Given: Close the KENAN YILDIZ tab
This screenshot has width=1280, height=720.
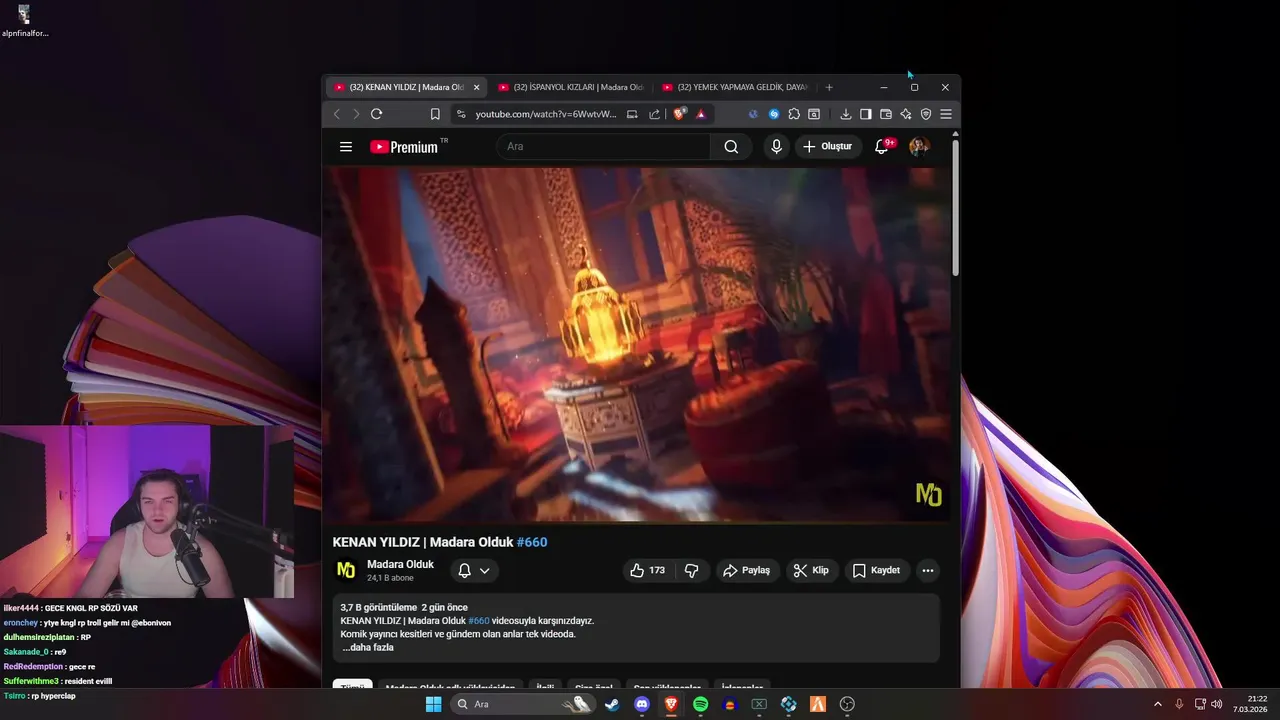Looking at the screenshot, I should click(x=476, y=87).
